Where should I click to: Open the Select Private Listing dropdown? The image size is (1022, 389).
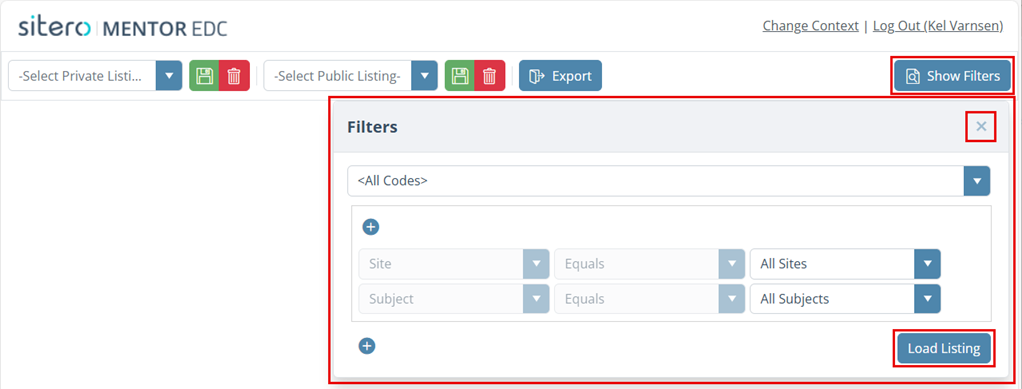(95, 76)
